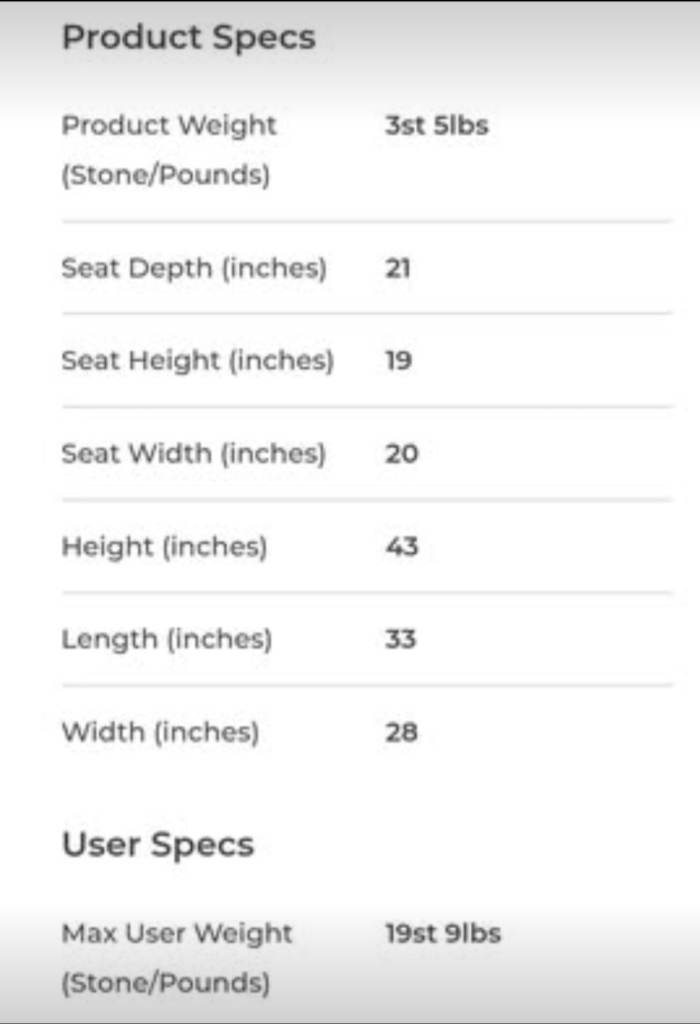Image resolution: width=700 pixels, height=1024 pixels.
Task: Click the length value 33
Action: point(400,639)
